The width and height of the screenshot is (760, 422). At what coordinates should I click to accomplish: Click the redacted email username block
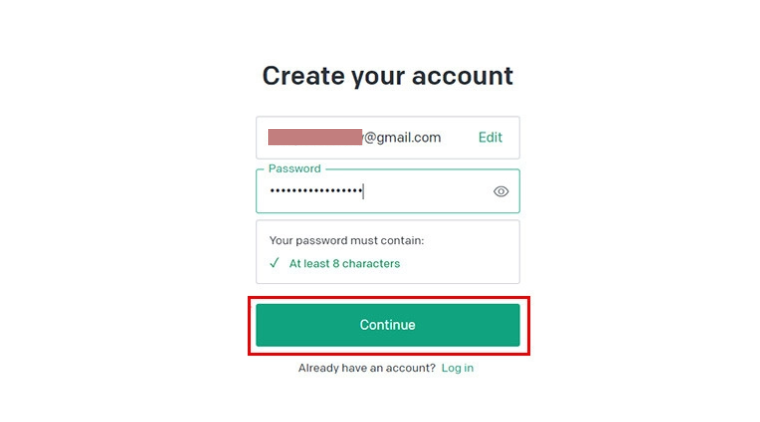click(x=315, y=137)
